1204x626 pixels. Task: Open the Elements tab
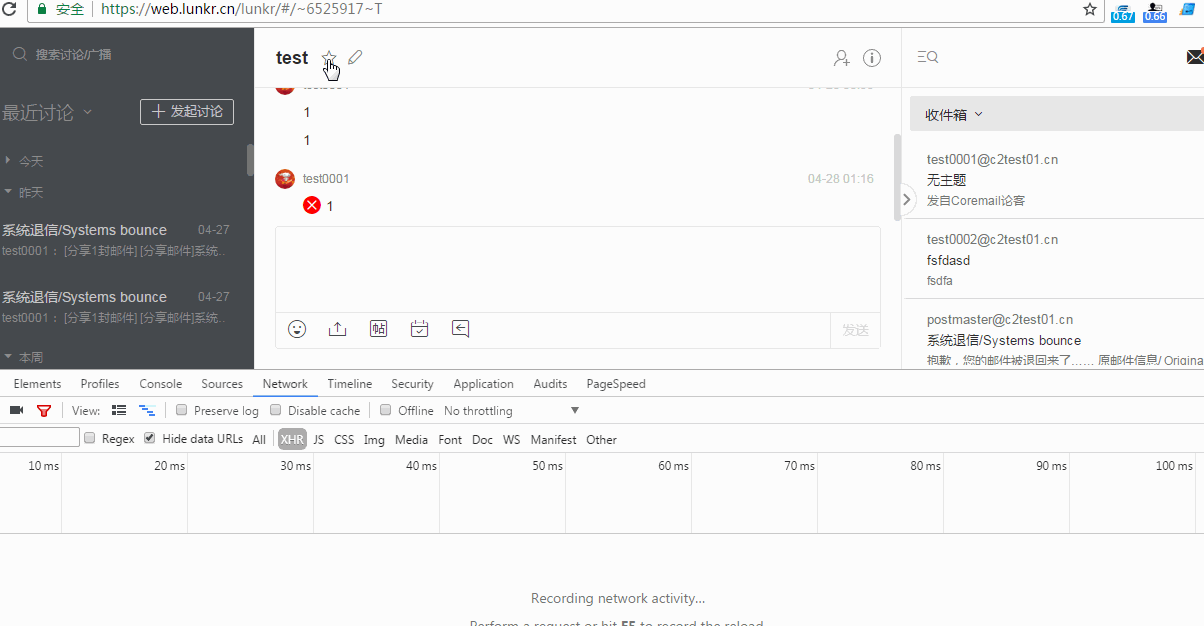coord(37,384)
